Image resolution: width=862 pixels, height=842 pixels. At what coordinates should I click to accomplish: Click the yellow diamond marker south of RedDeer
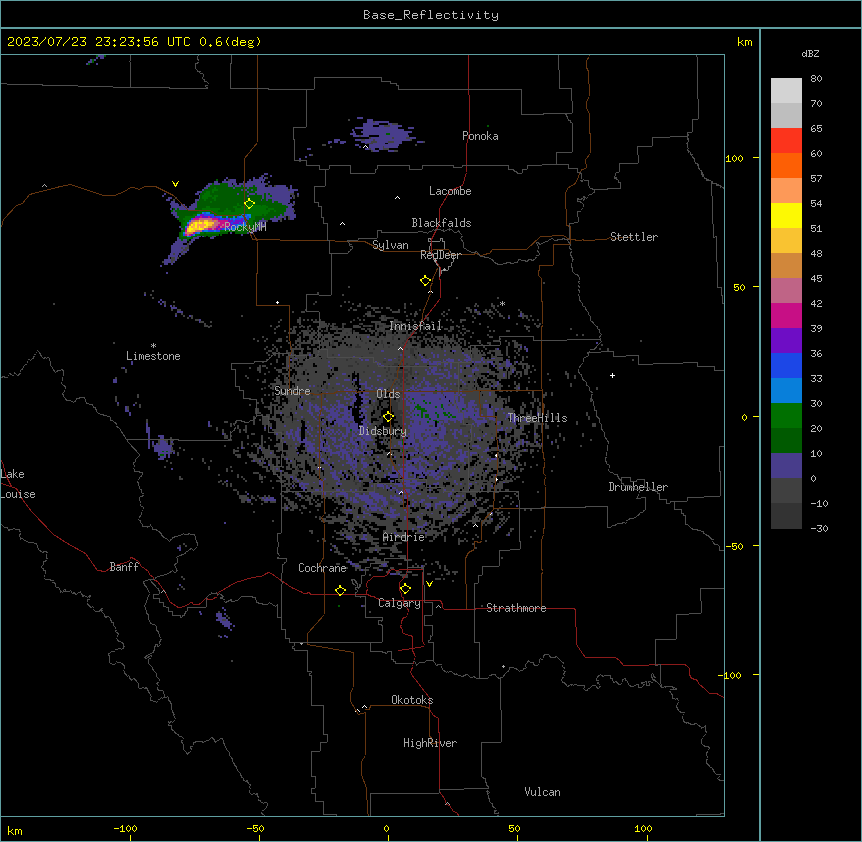pos(426,281)
